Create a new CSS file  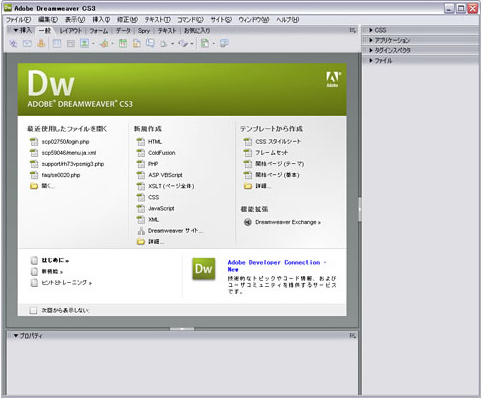click(148, 197)
